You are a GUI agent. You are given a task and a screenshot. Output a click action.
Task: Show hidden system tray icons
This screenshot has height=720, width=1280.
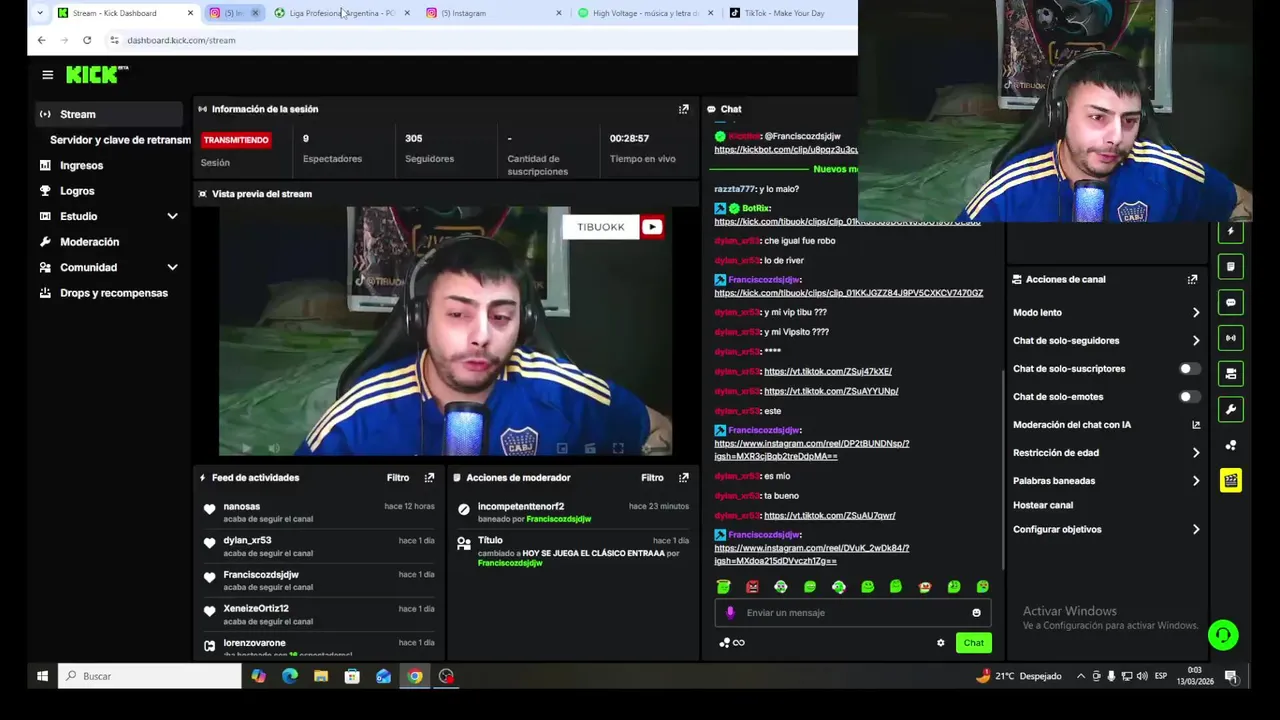tap(1081, 676)
